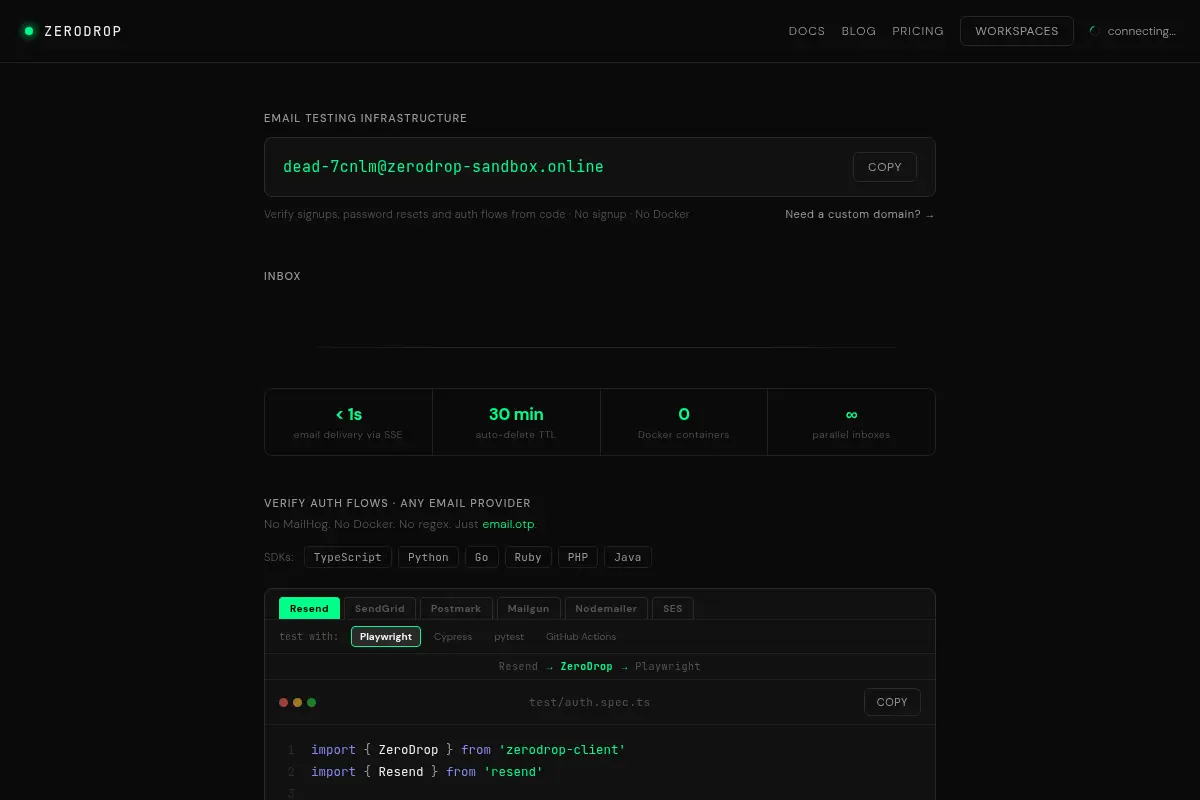Click ZeroDrop in the flow breadcrumb
This screenshot has width=1200, height=800.
(586, 666)
